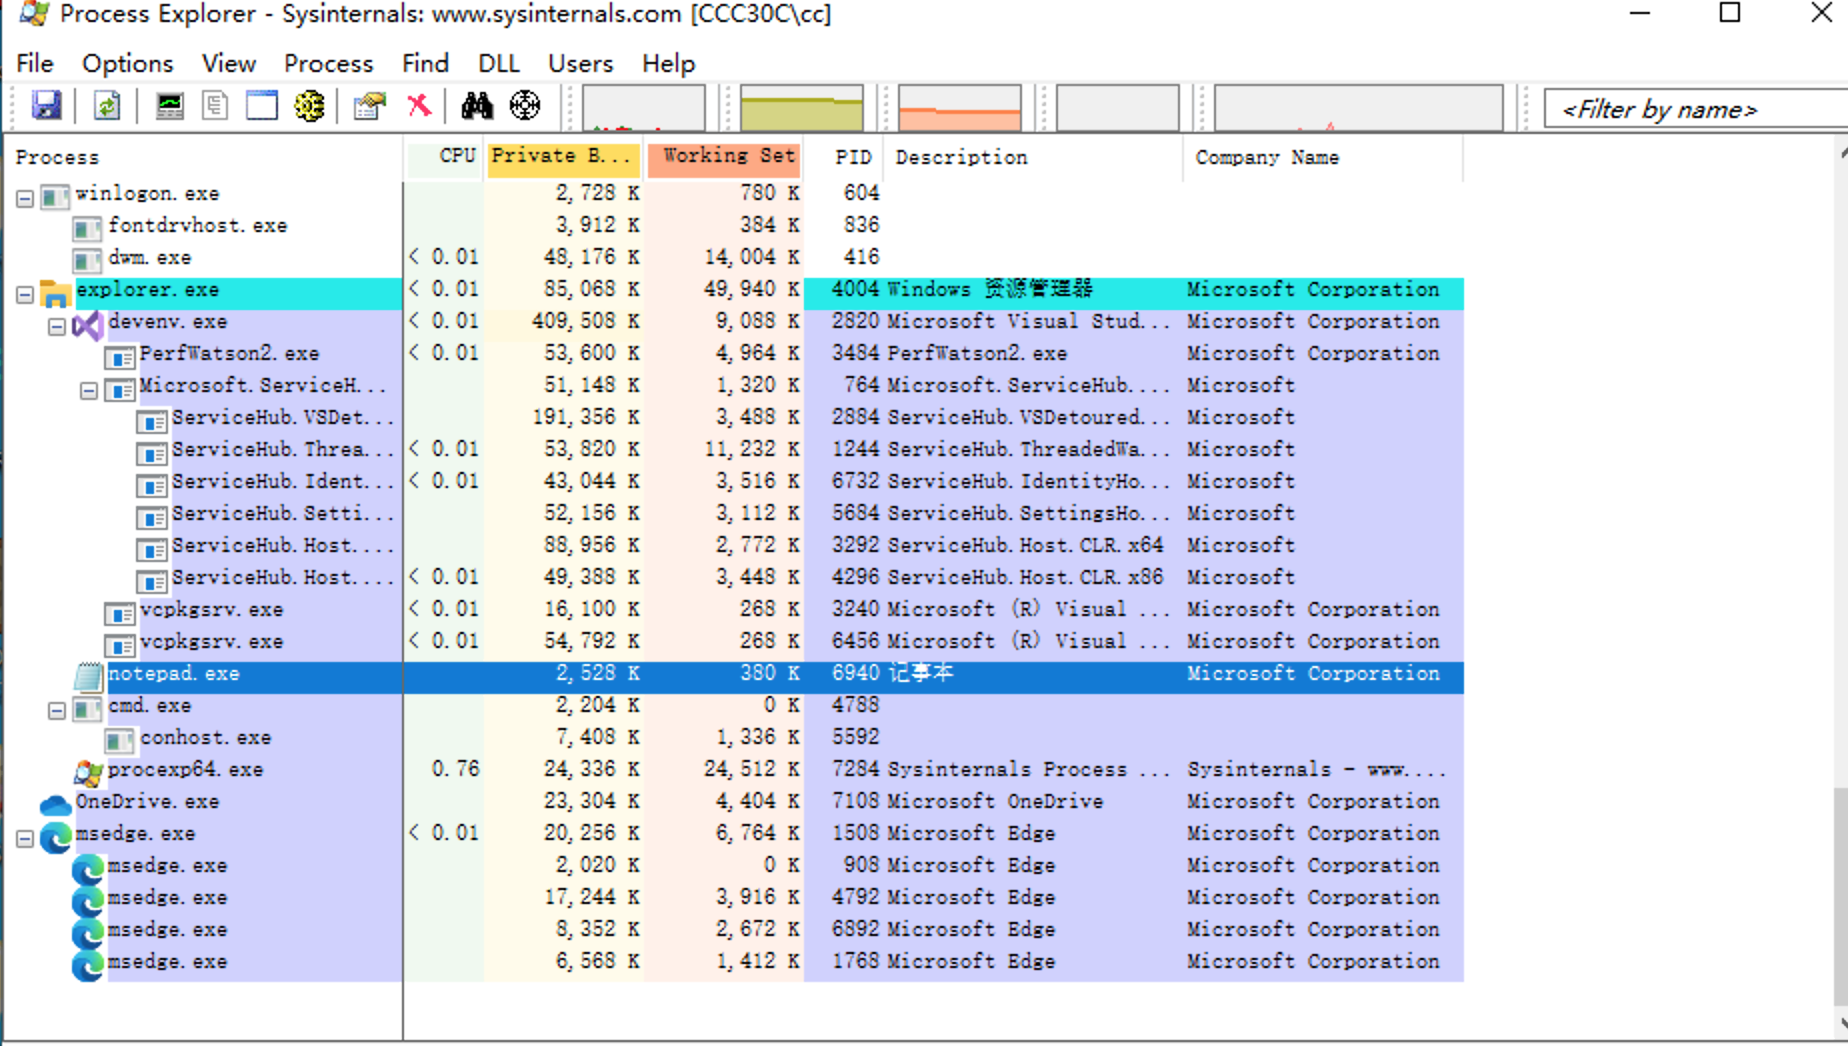This screenshot has height=1046, width=1848.
Task: Open the Find menu
Action: tap(425, 63)
